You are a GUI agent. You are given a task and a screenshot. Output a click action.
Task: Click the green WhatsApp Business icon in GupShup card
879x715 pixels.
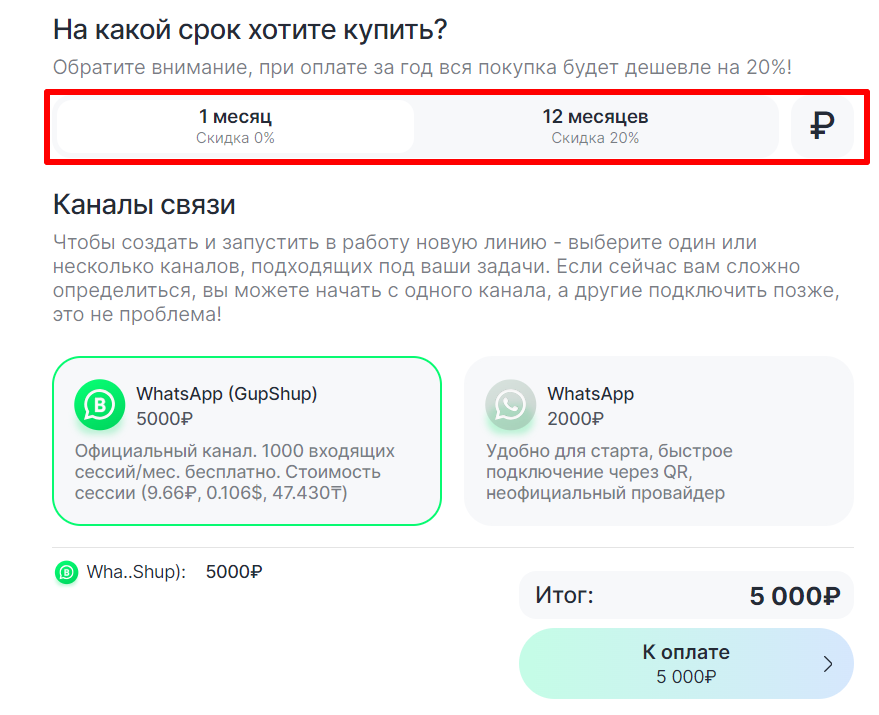99,405
